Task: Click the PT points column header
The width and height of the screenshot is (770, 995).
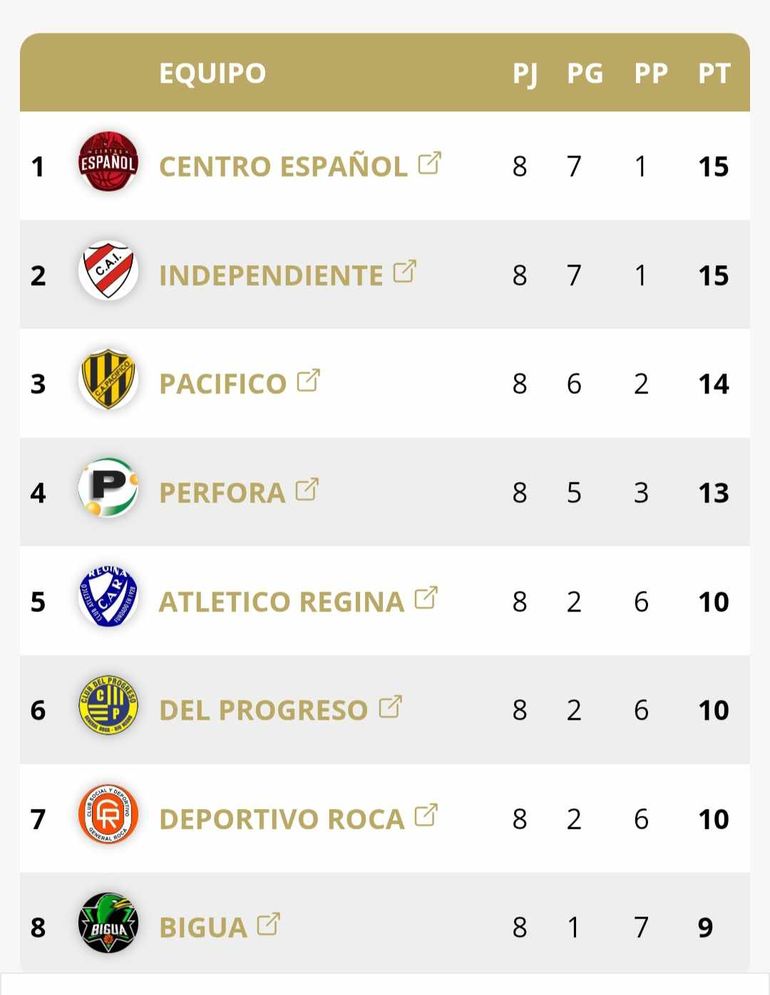Action: point(714,73)
